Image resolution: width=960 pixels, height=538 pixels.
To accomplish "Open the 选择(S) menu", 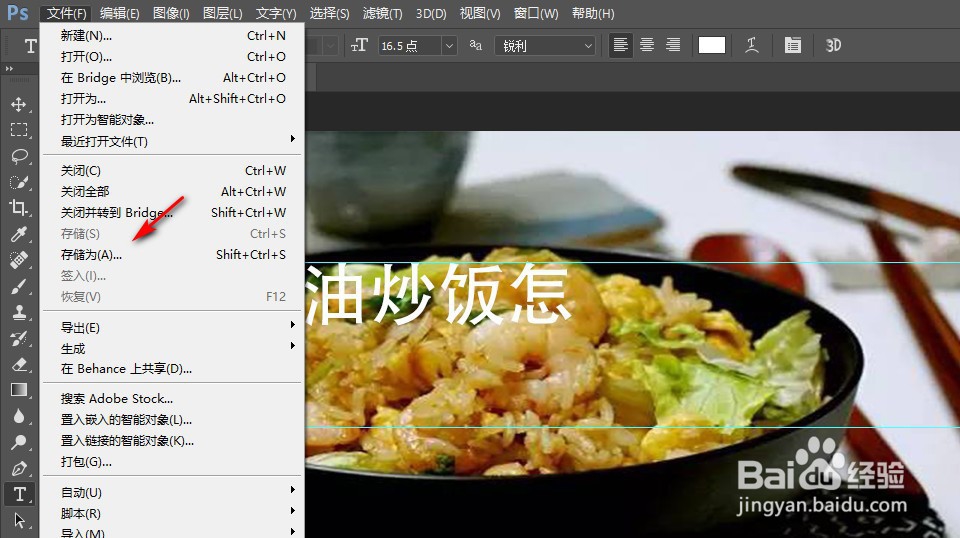I will pyautogui.click(x=329, y=13).
